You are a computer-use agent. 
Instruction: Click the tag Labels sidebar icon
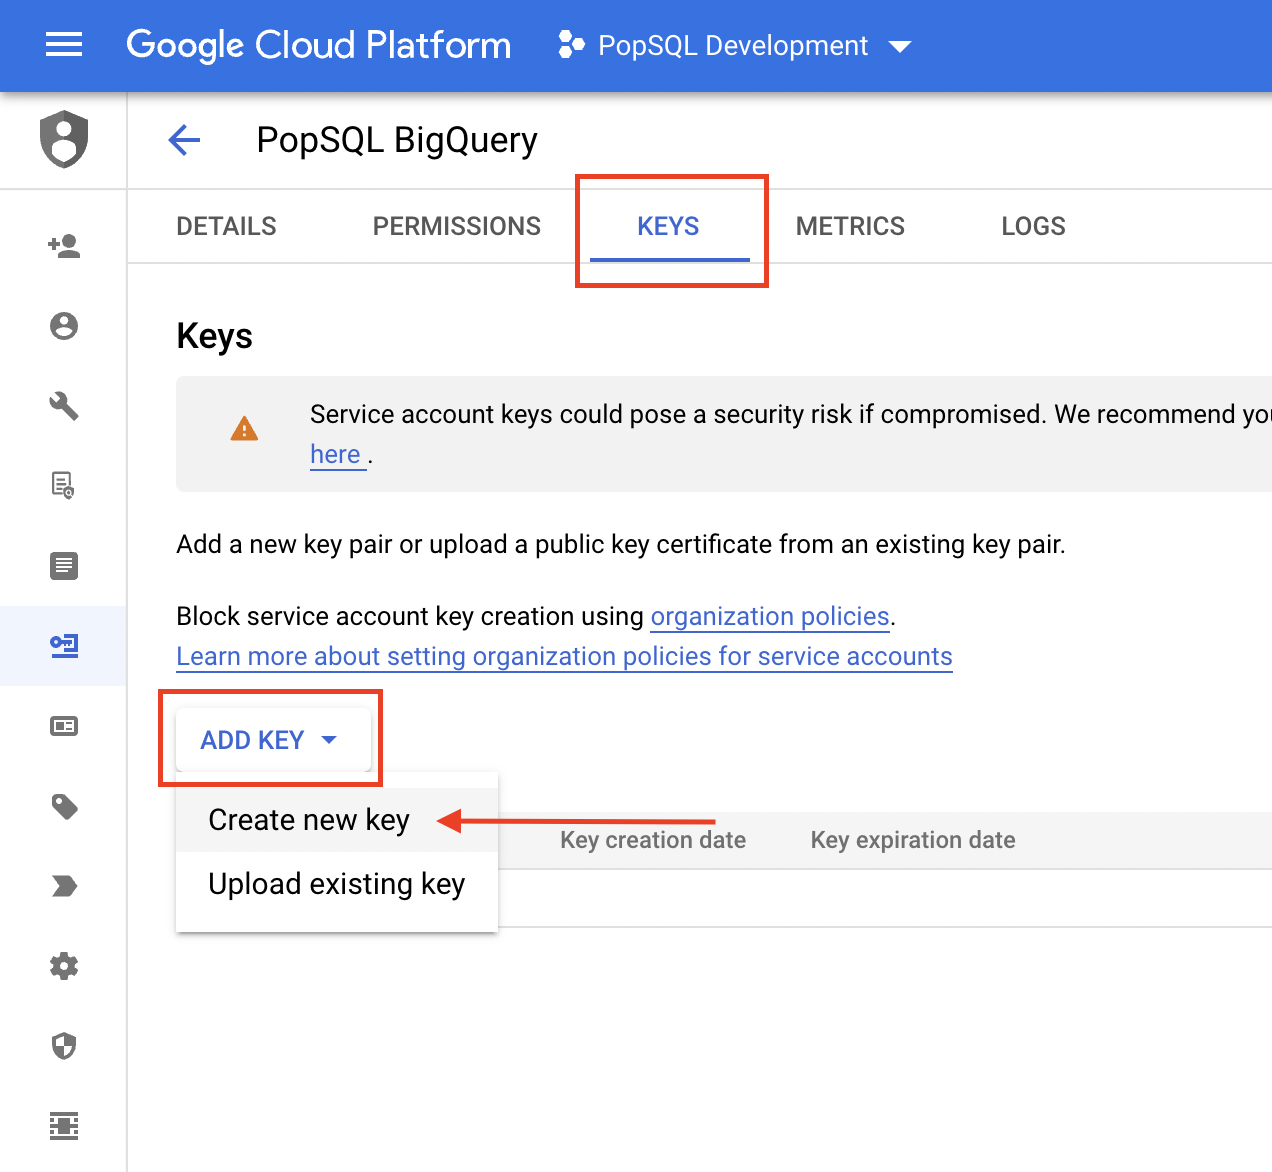[x=64, y=806]
